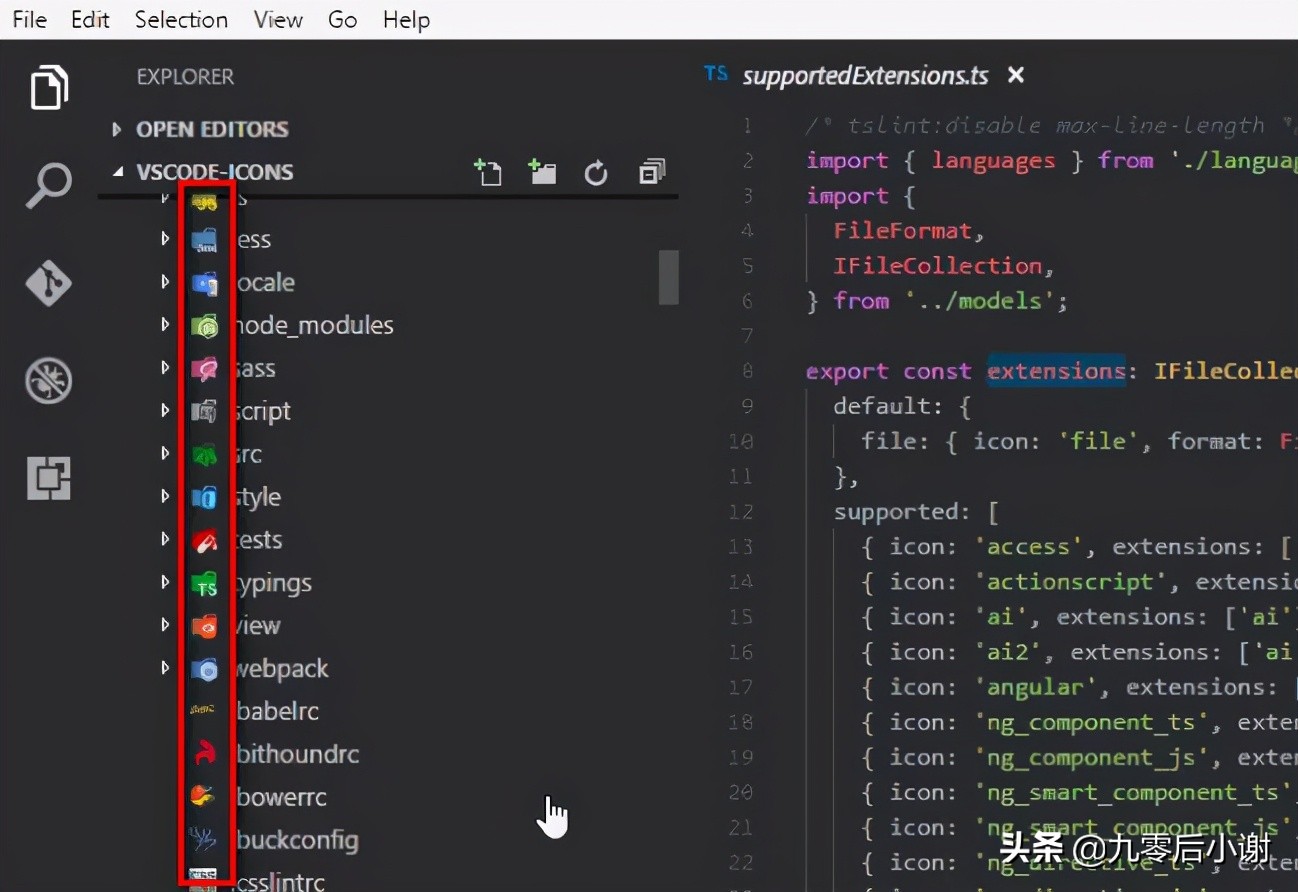Image resolution: width=1298 pixels, height=892 pixels.
Task: Click the src folder icon
Action: pyautogui.click(x=205, y=455)
